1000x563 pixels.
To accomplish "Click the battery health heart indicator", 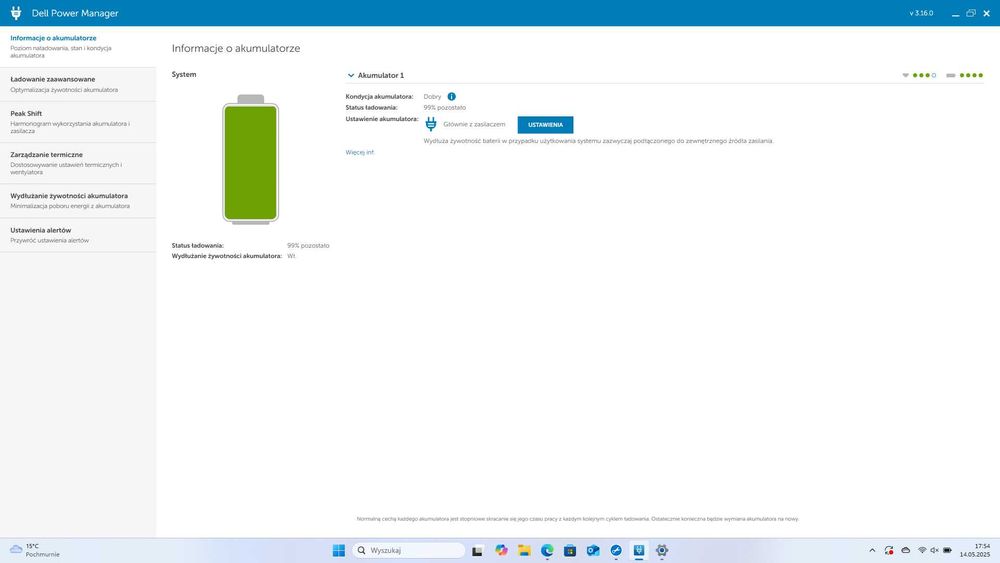I will click(906, 75).
